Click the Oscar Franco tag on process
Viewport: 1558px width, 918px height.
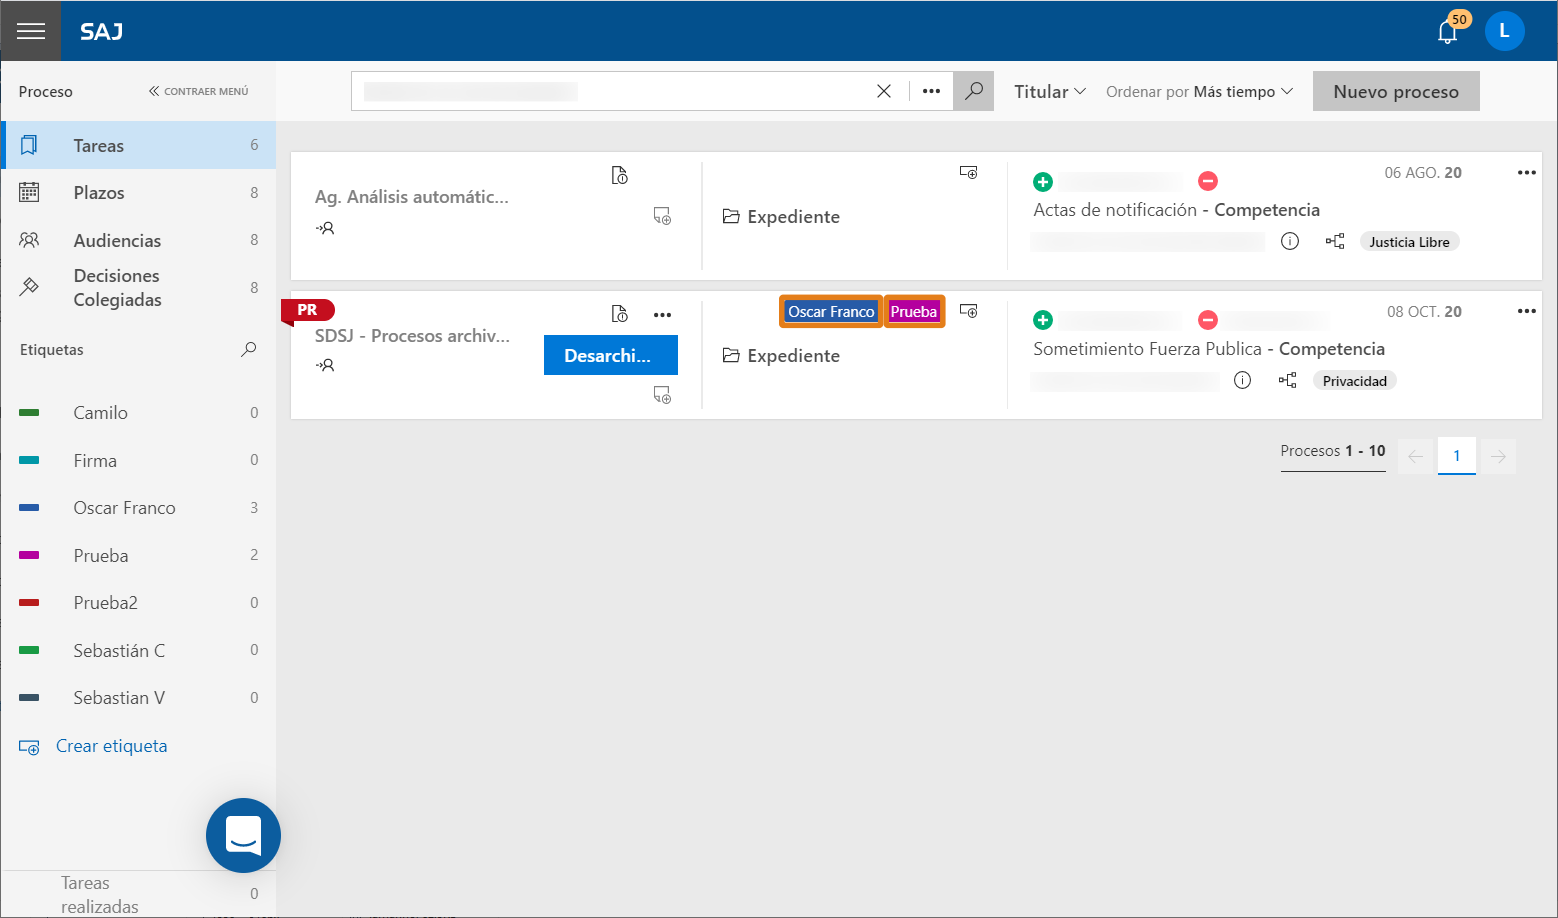(831, 311)
